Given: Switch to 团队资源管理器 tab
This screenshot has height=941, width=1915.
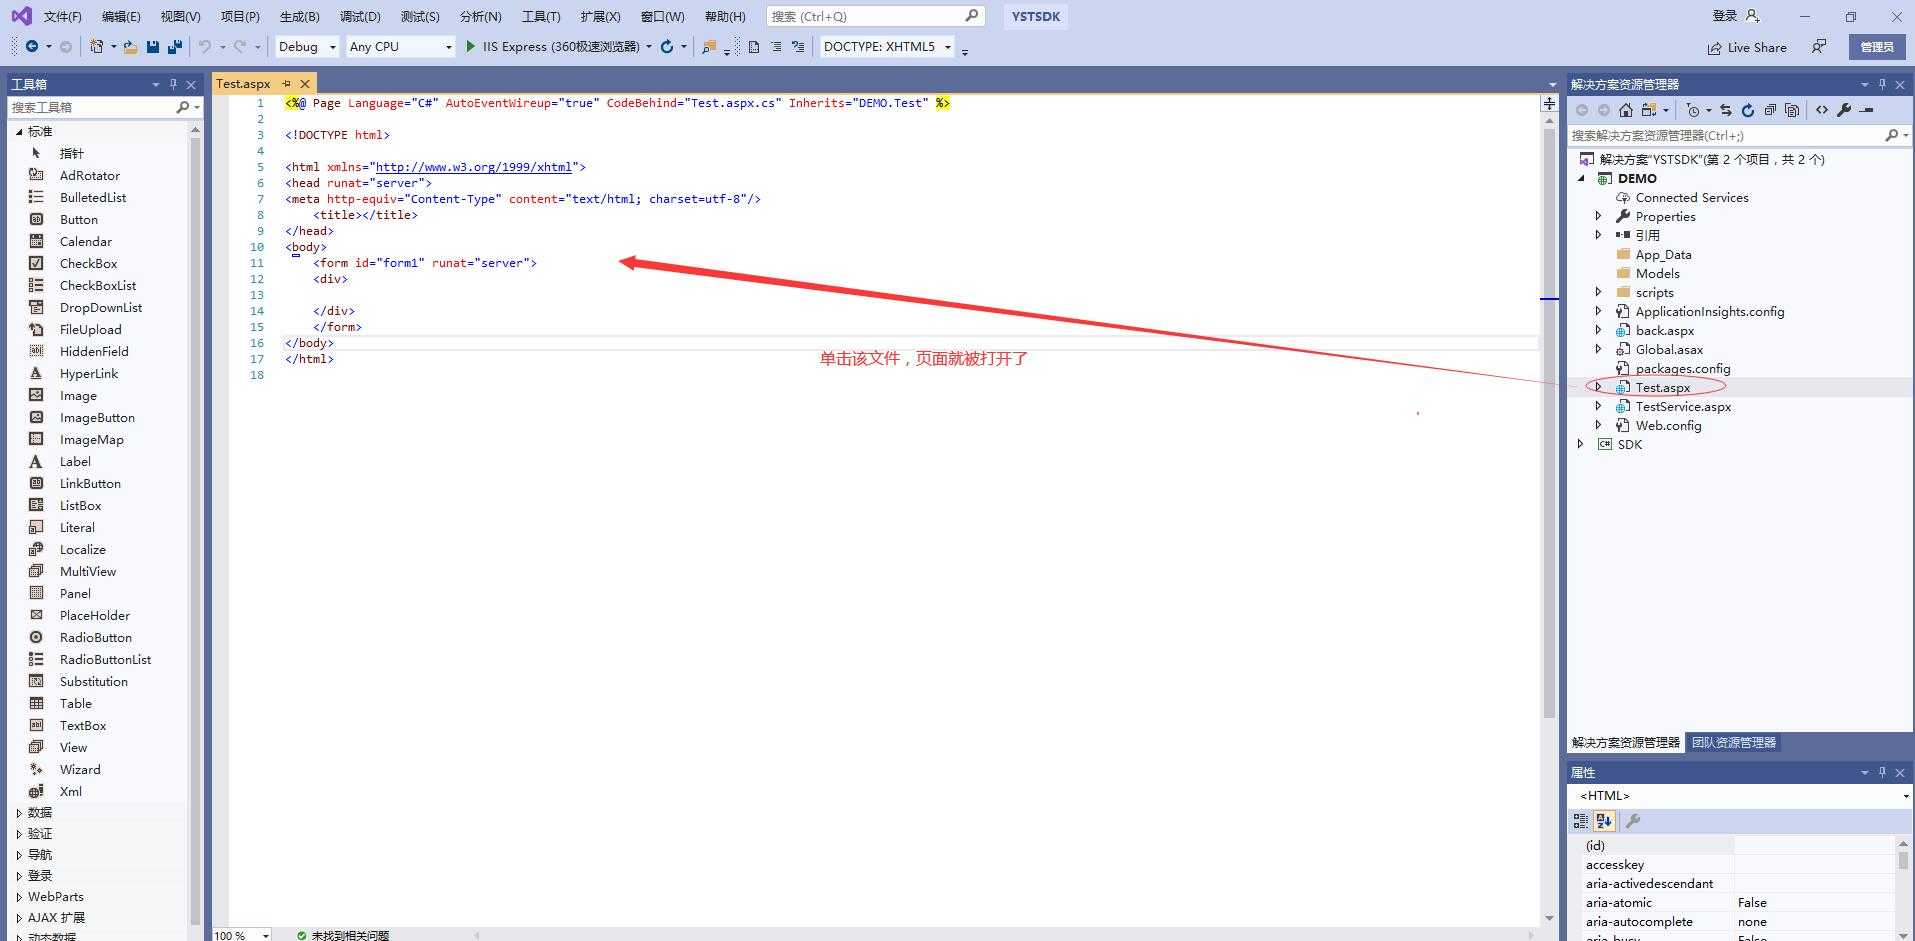Looking at the screenshot, I should pyautogui.click(x=1734, y=743).
